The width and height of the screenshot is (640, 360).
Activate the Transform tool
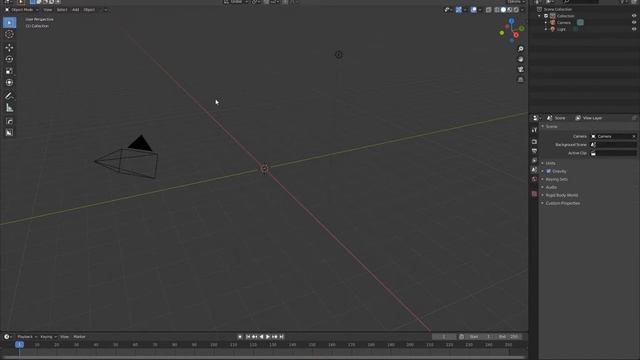pyautogui.click(x=9, y=83)
